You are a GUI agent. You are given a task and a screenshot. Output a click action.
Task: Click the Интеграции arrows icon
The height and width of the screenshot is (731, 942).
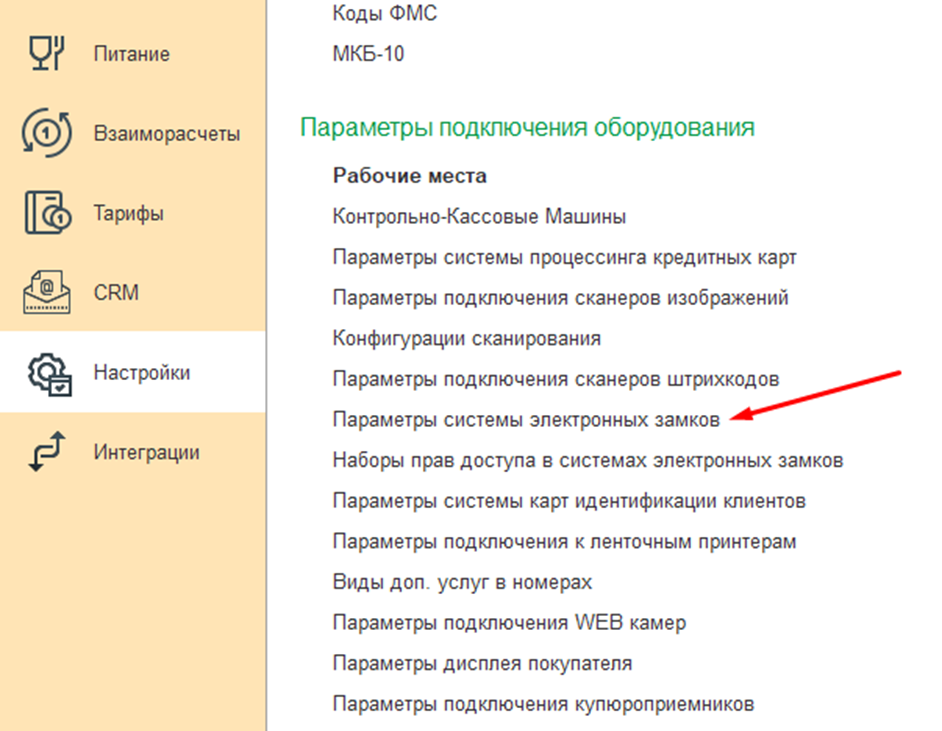point(47,451)
